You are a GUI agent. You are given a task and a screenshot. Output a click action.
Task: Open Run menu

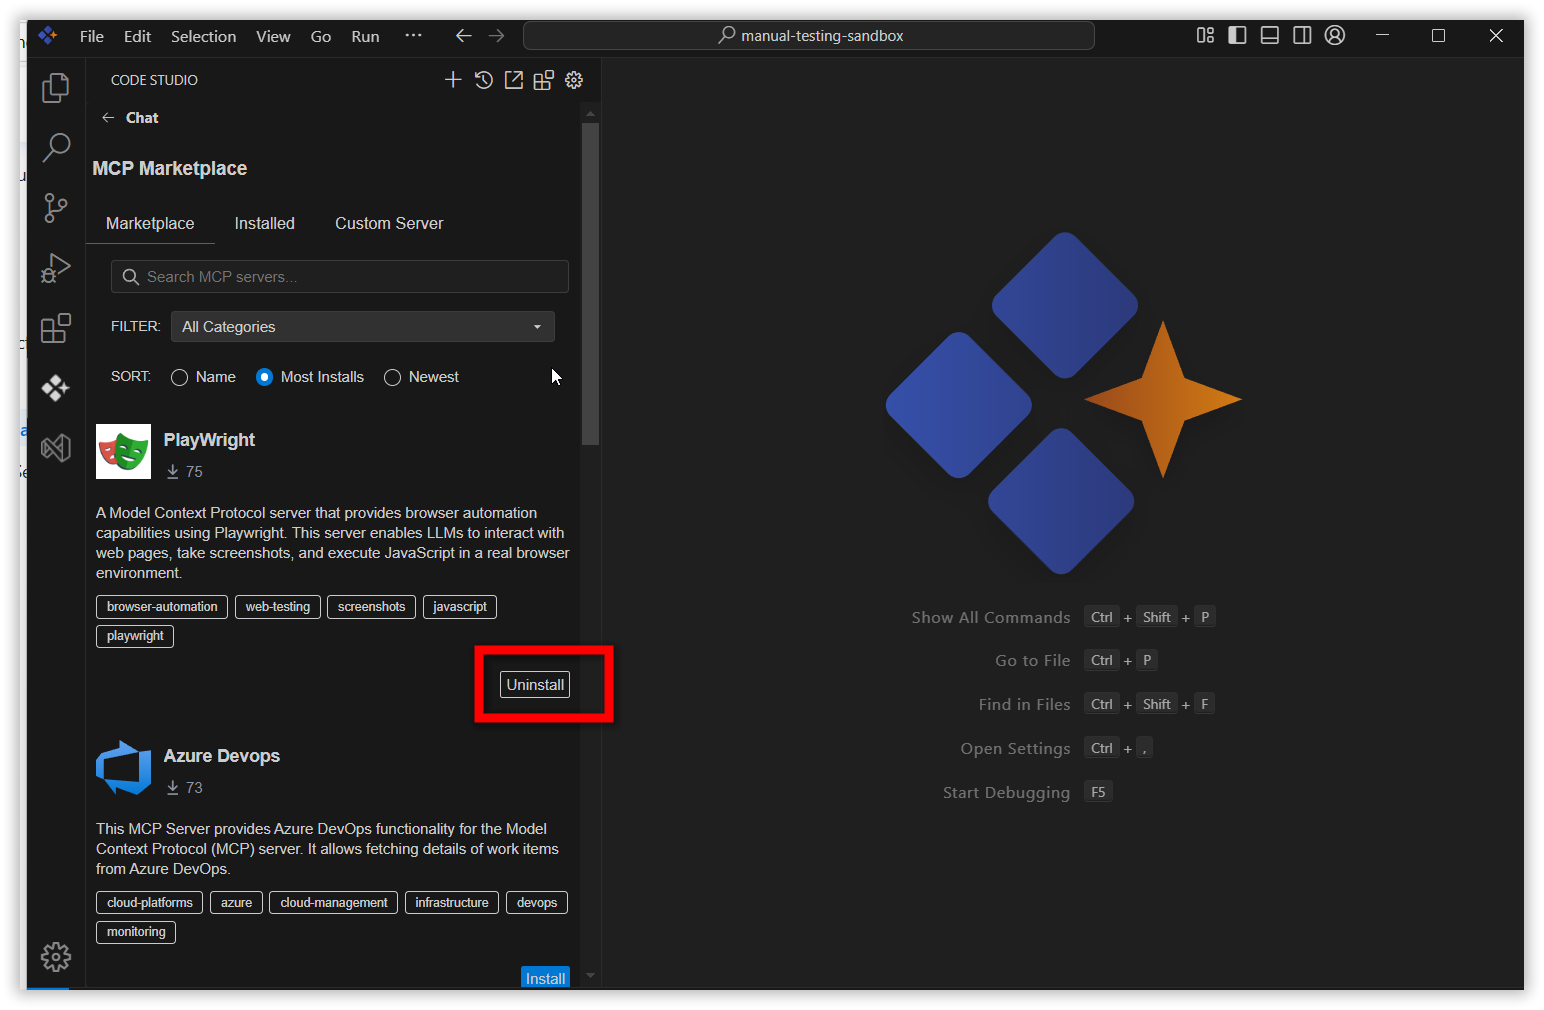tap(365, 36)
